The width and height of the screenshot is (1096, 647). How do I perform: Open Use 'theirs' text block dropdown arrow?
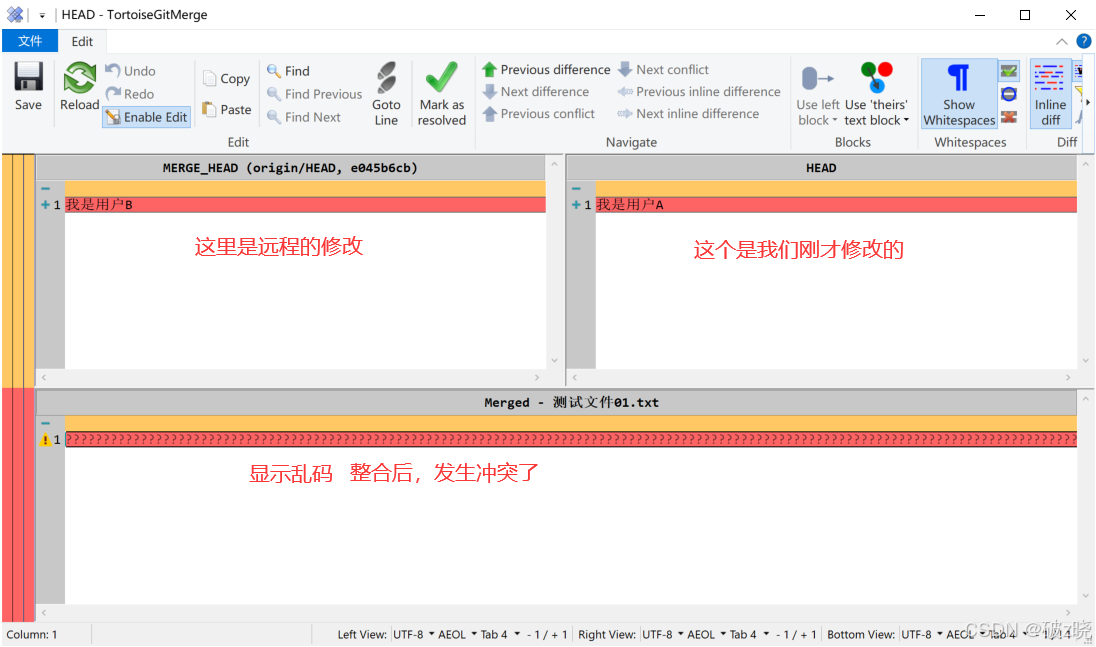[907, 120]
